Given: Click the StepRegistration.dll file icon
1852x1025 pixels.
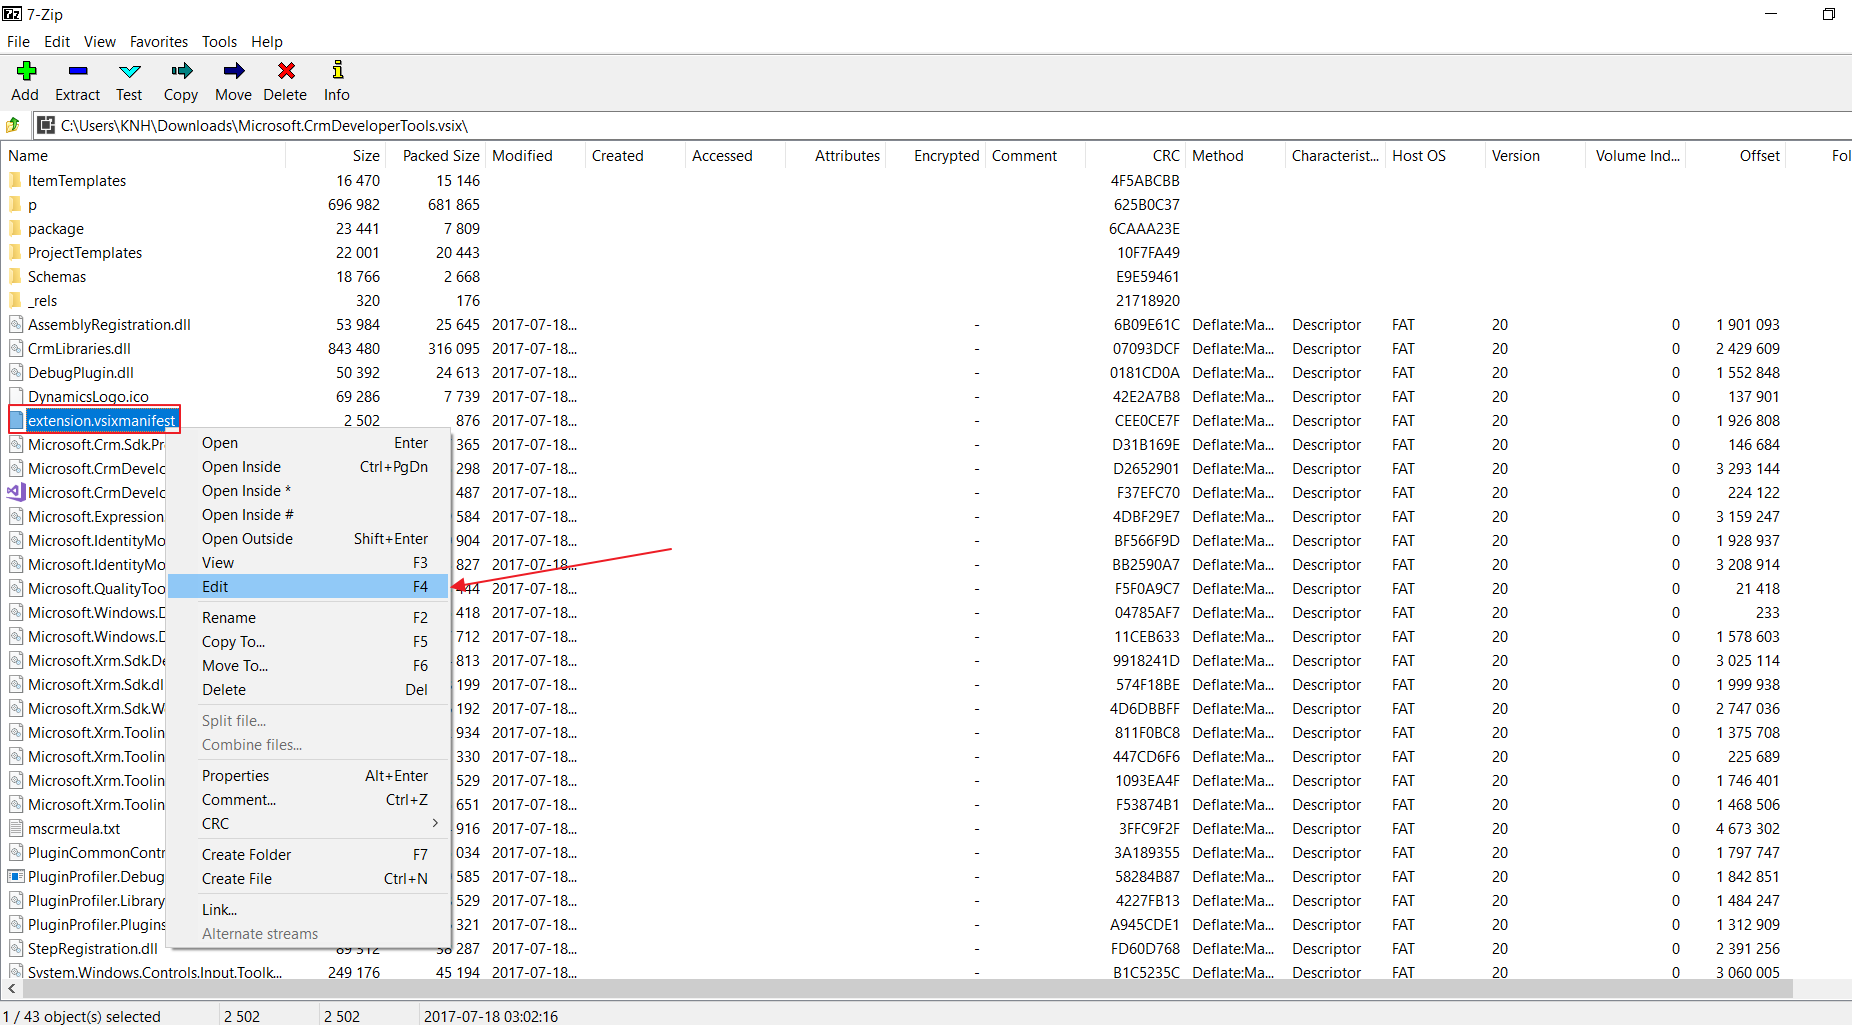Looking at the screenshot, I should coord(16,949).
